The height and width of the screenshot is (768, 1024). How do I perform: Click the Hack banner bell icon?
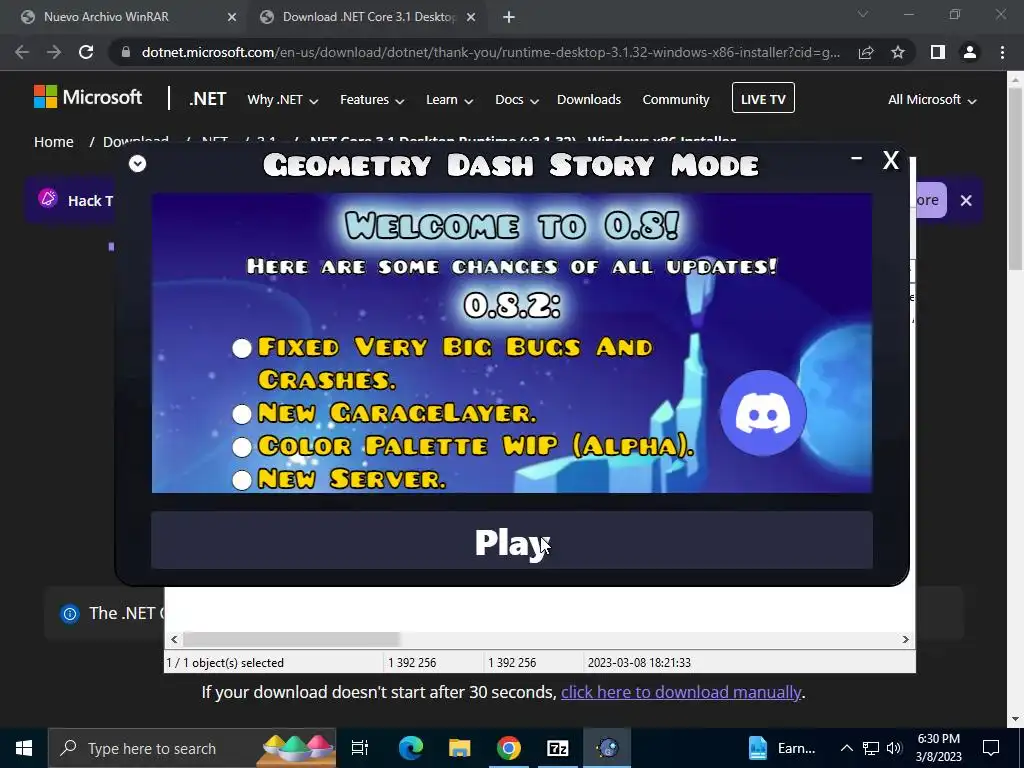point(48,198)
